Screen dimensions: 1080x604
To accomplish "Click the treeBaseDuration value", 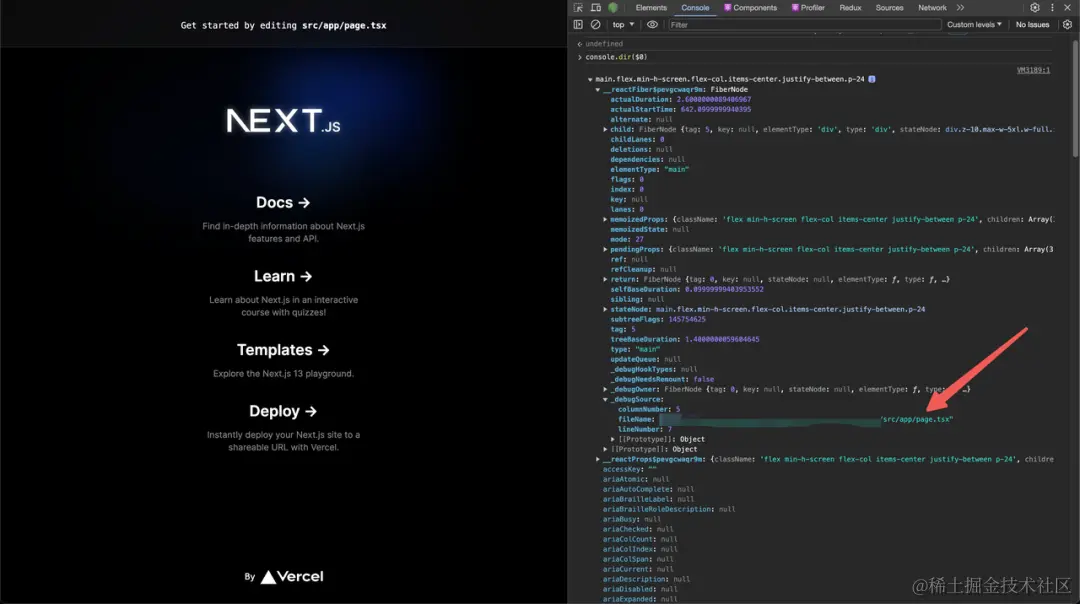I will (722, 340).
